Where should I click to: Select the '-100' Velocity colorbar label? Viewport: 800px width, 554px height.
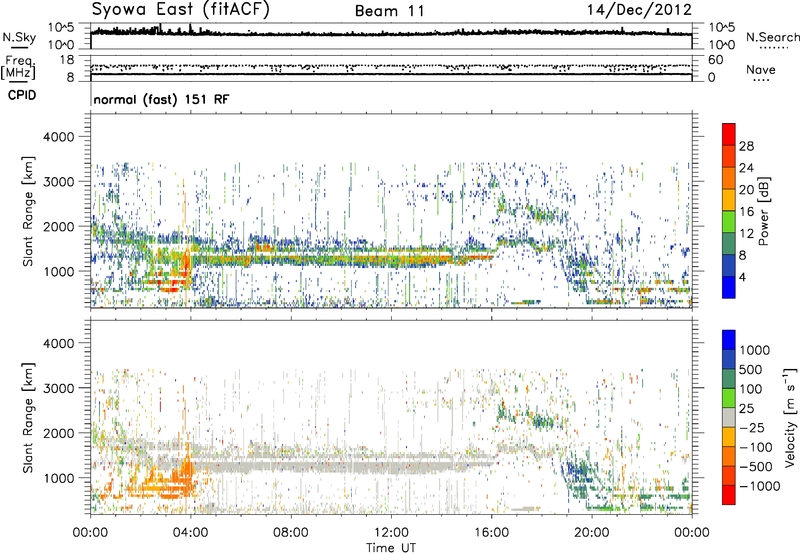pos(755,447)
